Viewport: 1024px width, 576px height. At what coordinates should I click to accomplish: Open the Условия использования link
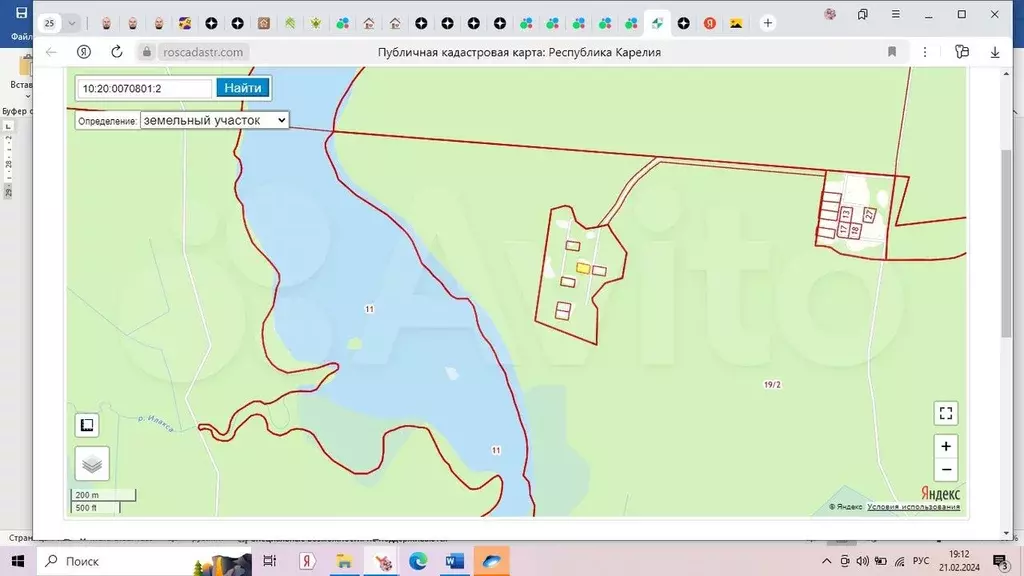coord(913,507)
